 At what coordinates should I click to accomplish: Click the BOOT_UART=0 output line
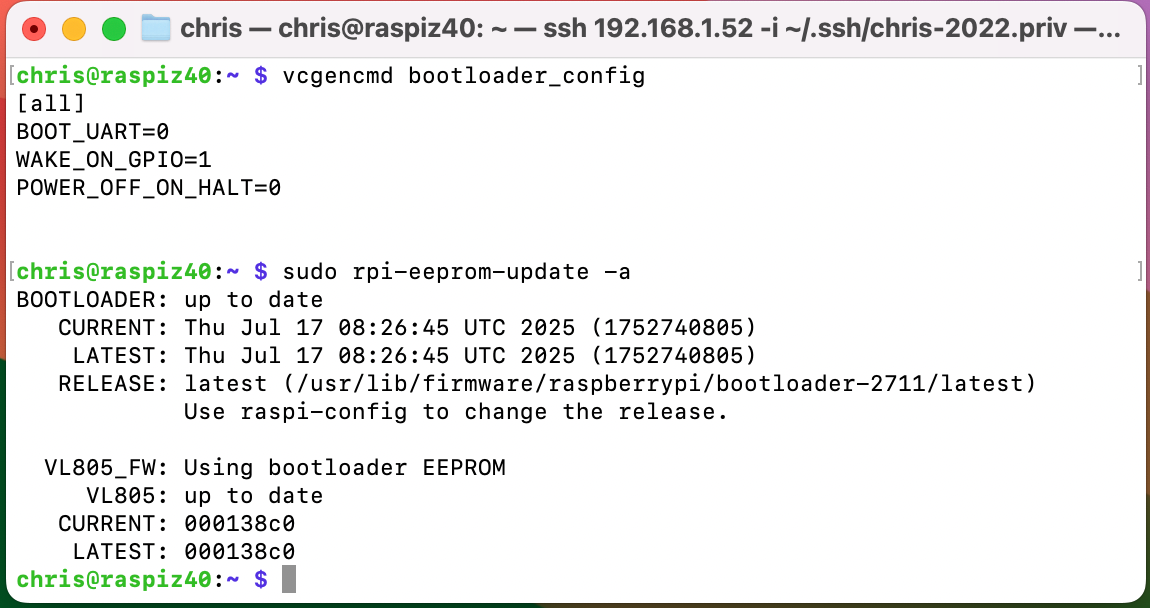93,132
